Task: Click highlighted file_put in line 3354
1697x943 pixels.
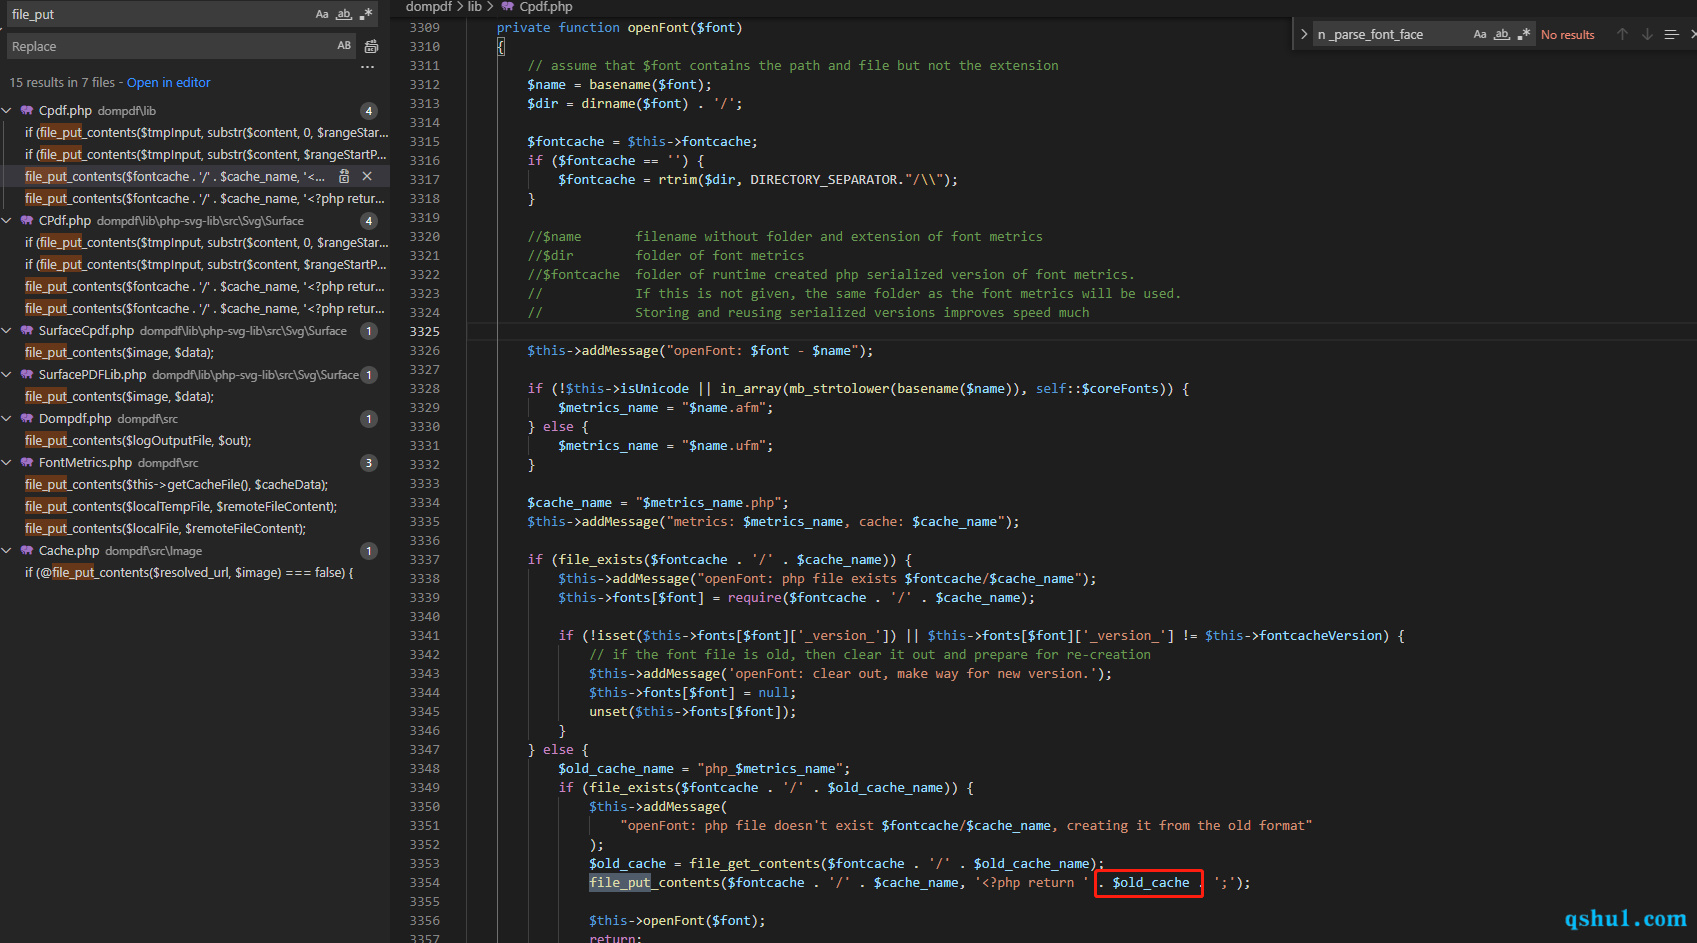Action: click(620, 882)
